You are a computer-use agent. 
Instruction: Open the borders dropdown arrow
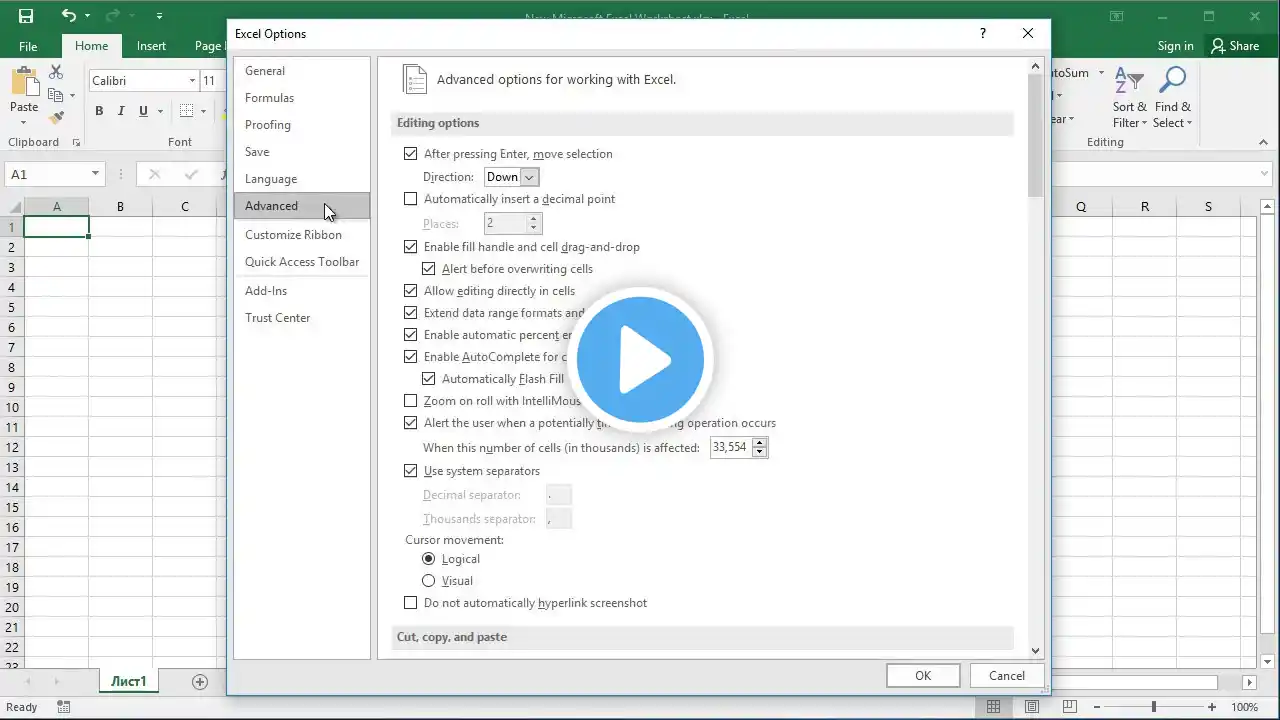[x=203, y=111]
